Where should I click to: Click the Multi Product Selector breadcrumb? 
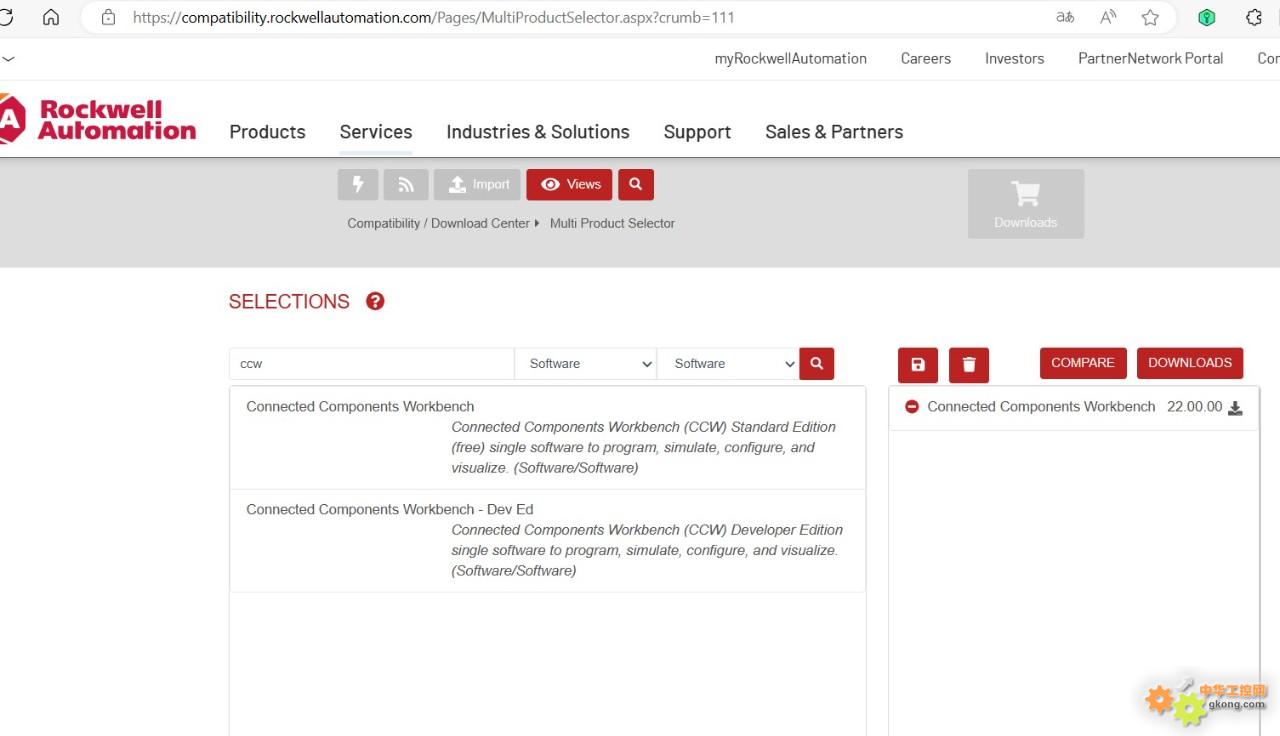612,223
